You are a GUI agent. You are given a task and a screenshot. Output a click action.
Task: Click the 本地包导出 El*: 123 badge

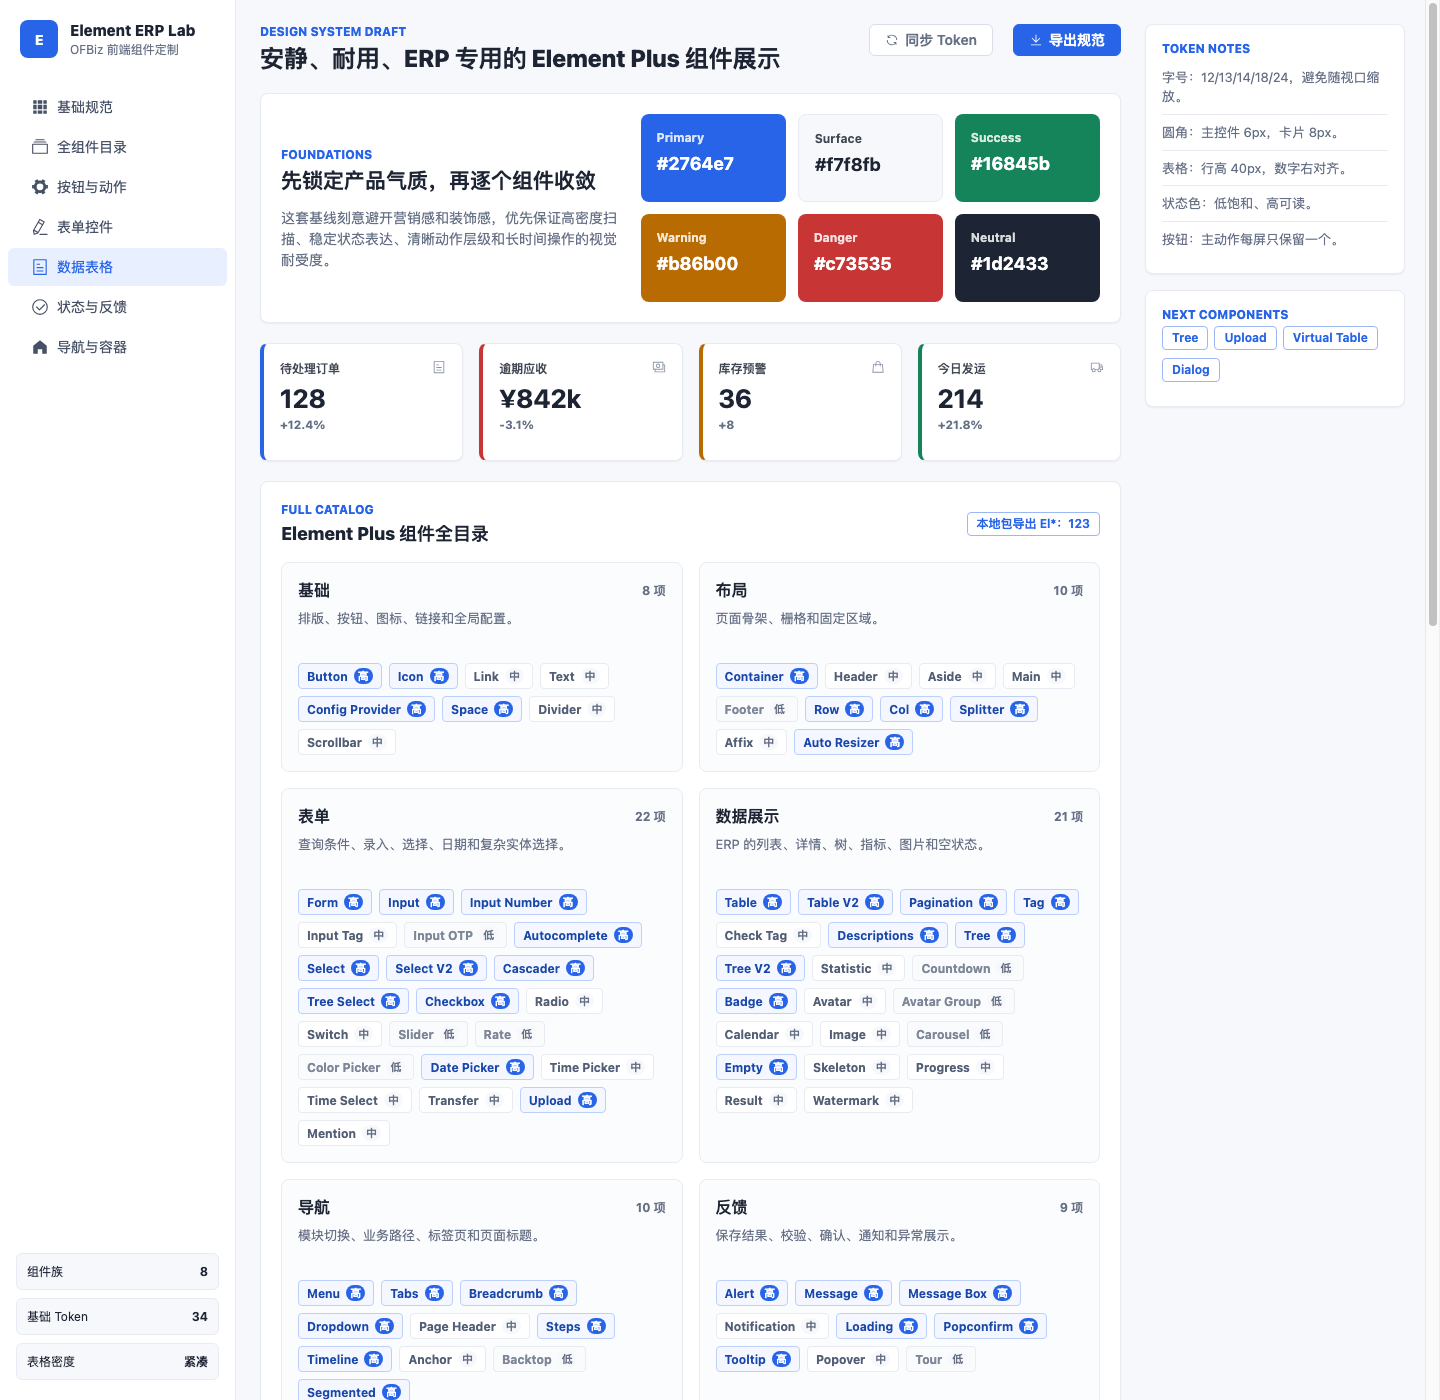tap(1033, 524)
